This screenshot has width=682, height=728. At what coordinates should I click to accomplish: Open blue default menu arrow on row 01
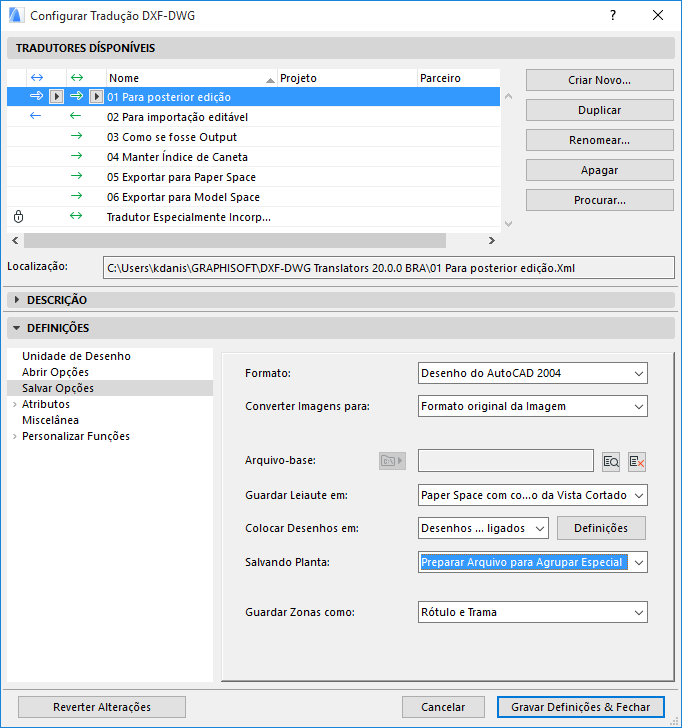pyautogui.click(x=56, y=97)
